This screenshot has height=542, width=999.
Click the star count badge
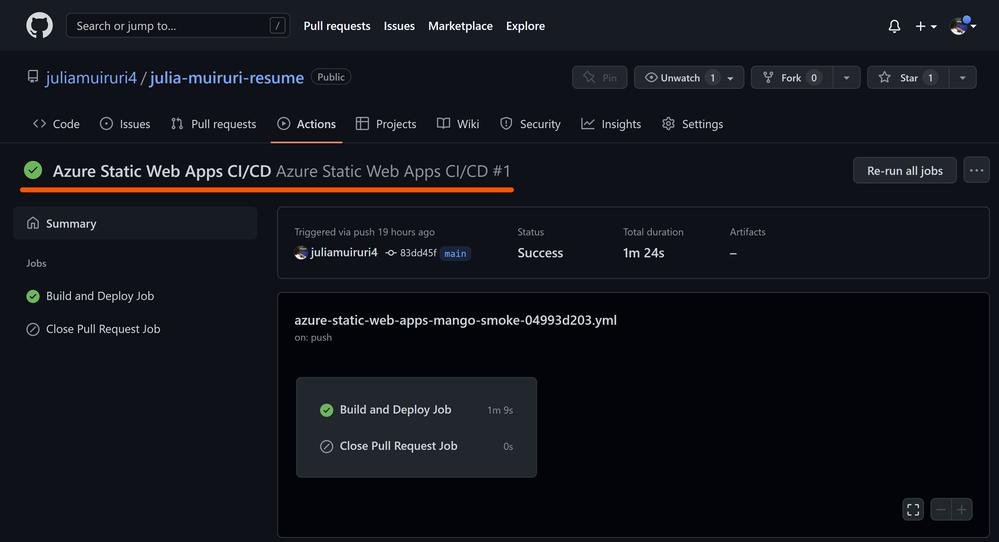pos(930,78)
